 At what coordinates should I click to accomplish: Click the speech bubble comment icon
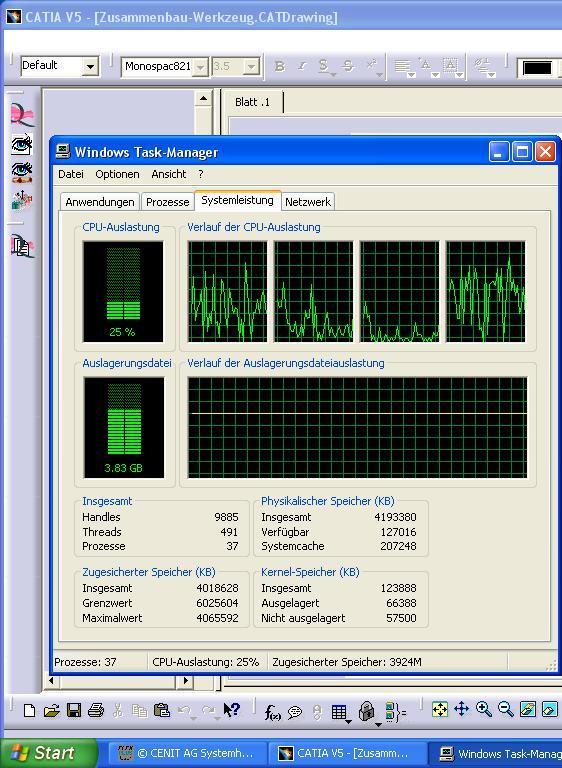(x=294, y=712)
